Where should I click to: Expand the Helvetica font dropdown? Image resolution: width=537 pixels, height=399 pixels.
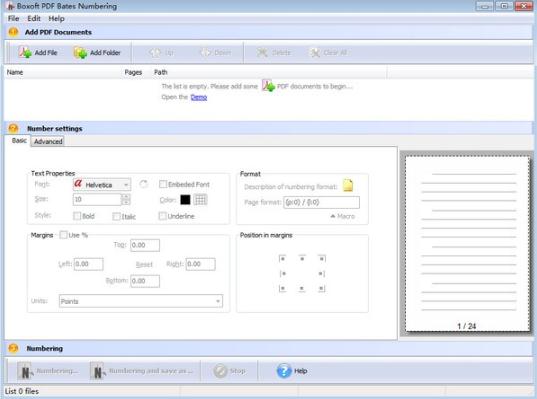(126, 185)
